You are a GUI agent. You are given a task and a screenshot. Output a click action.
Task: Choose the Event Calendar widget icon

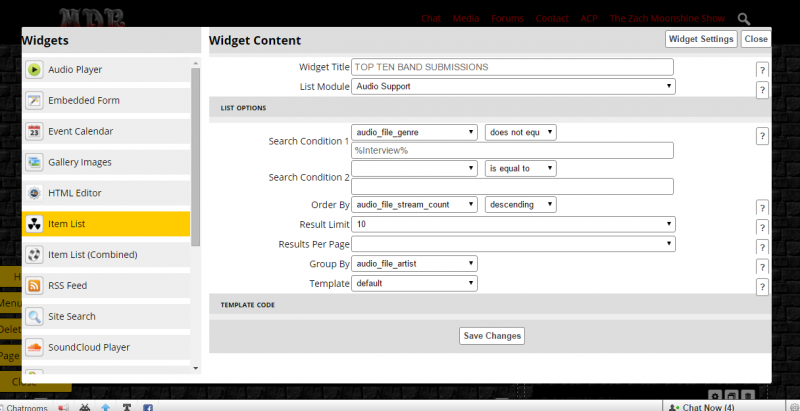34,131
